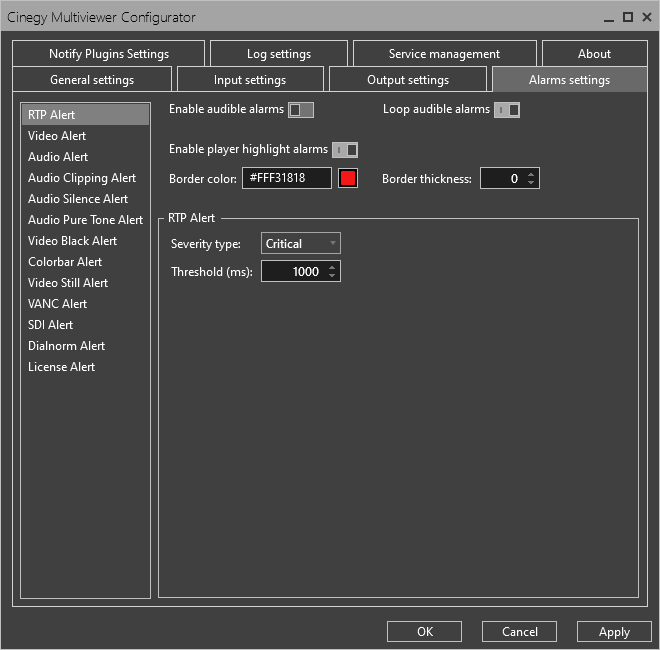Choose Audio Alert from the list
660x650 pixels.
[x=85, y=157]
